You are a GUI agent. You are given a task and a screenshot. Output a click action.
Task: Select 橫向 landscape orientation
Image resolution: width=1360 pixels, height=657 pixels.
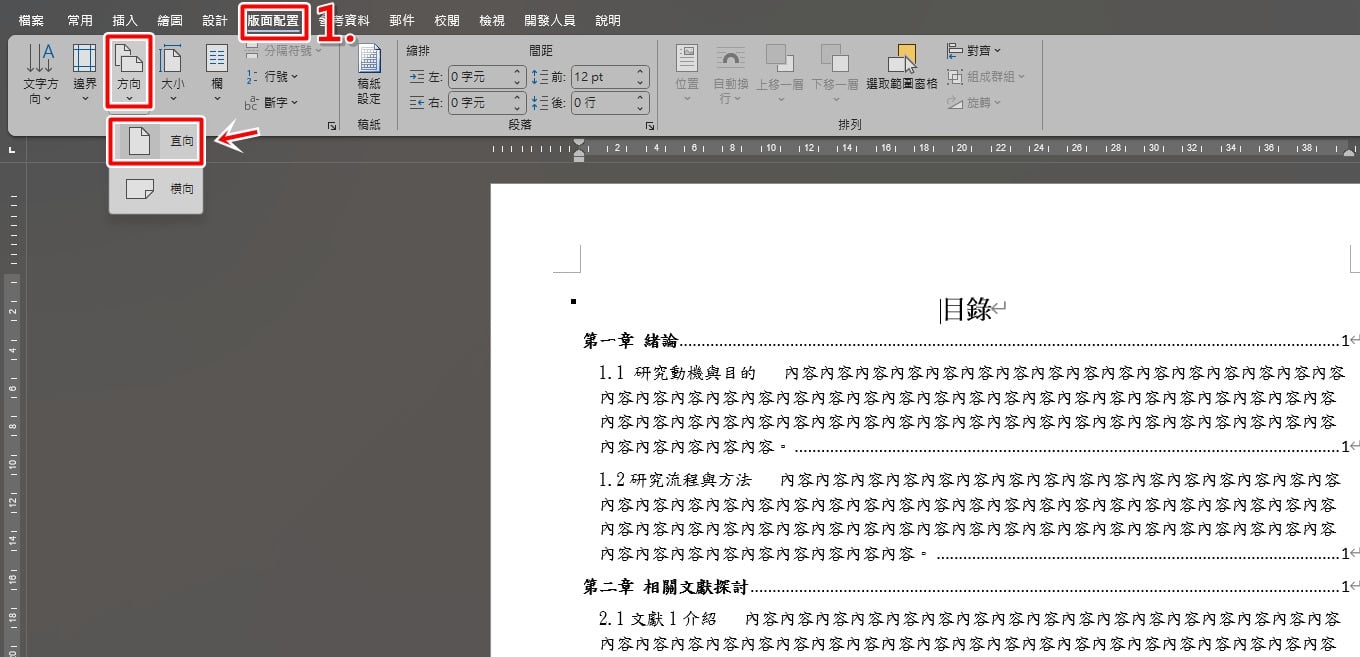pos(157,188)
